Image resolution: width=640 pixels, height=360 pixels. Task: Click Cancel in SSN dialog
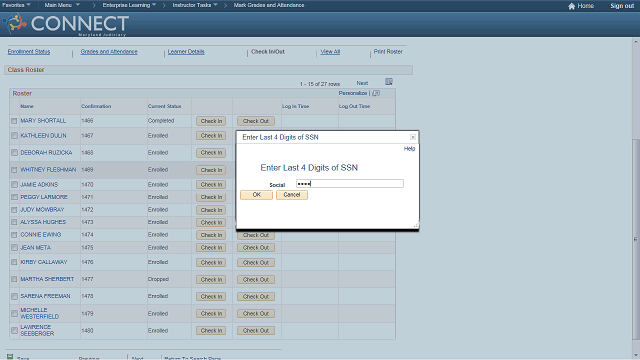pyautogui.click(x=292, y=195)
